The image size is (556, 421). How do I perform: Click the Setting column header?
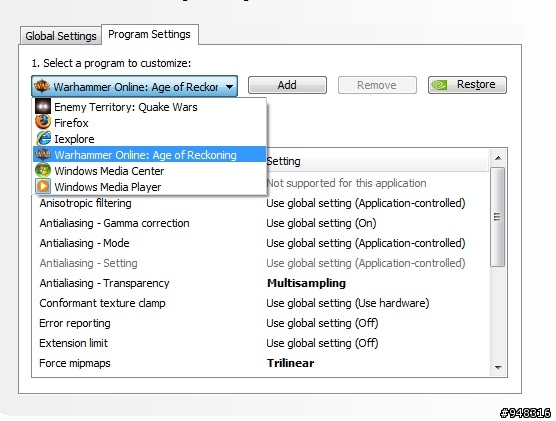(378, 161)
